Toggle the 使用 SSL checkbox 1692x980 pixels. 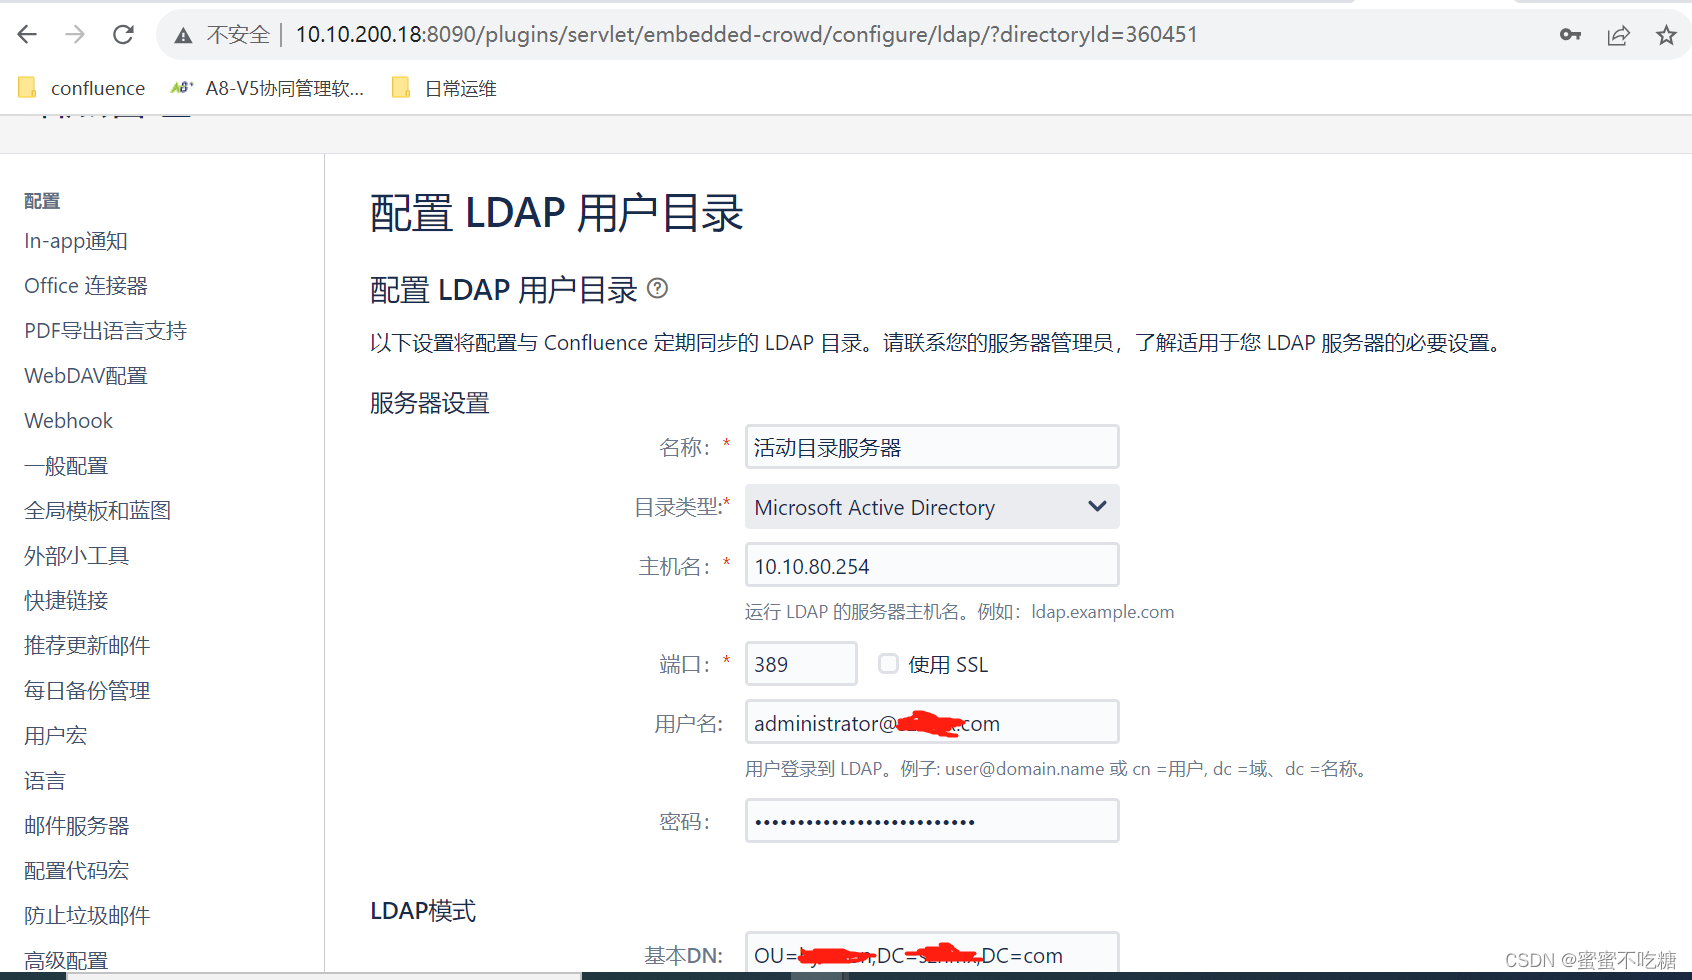pyautogui.click(x=888, y=663)
